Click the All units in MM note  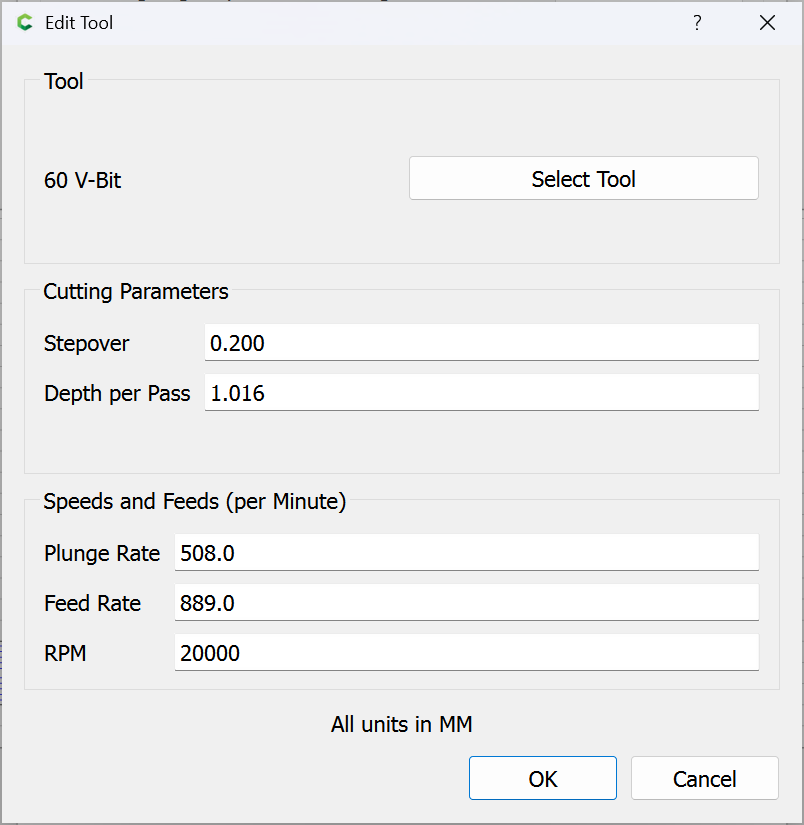point(401,725)
